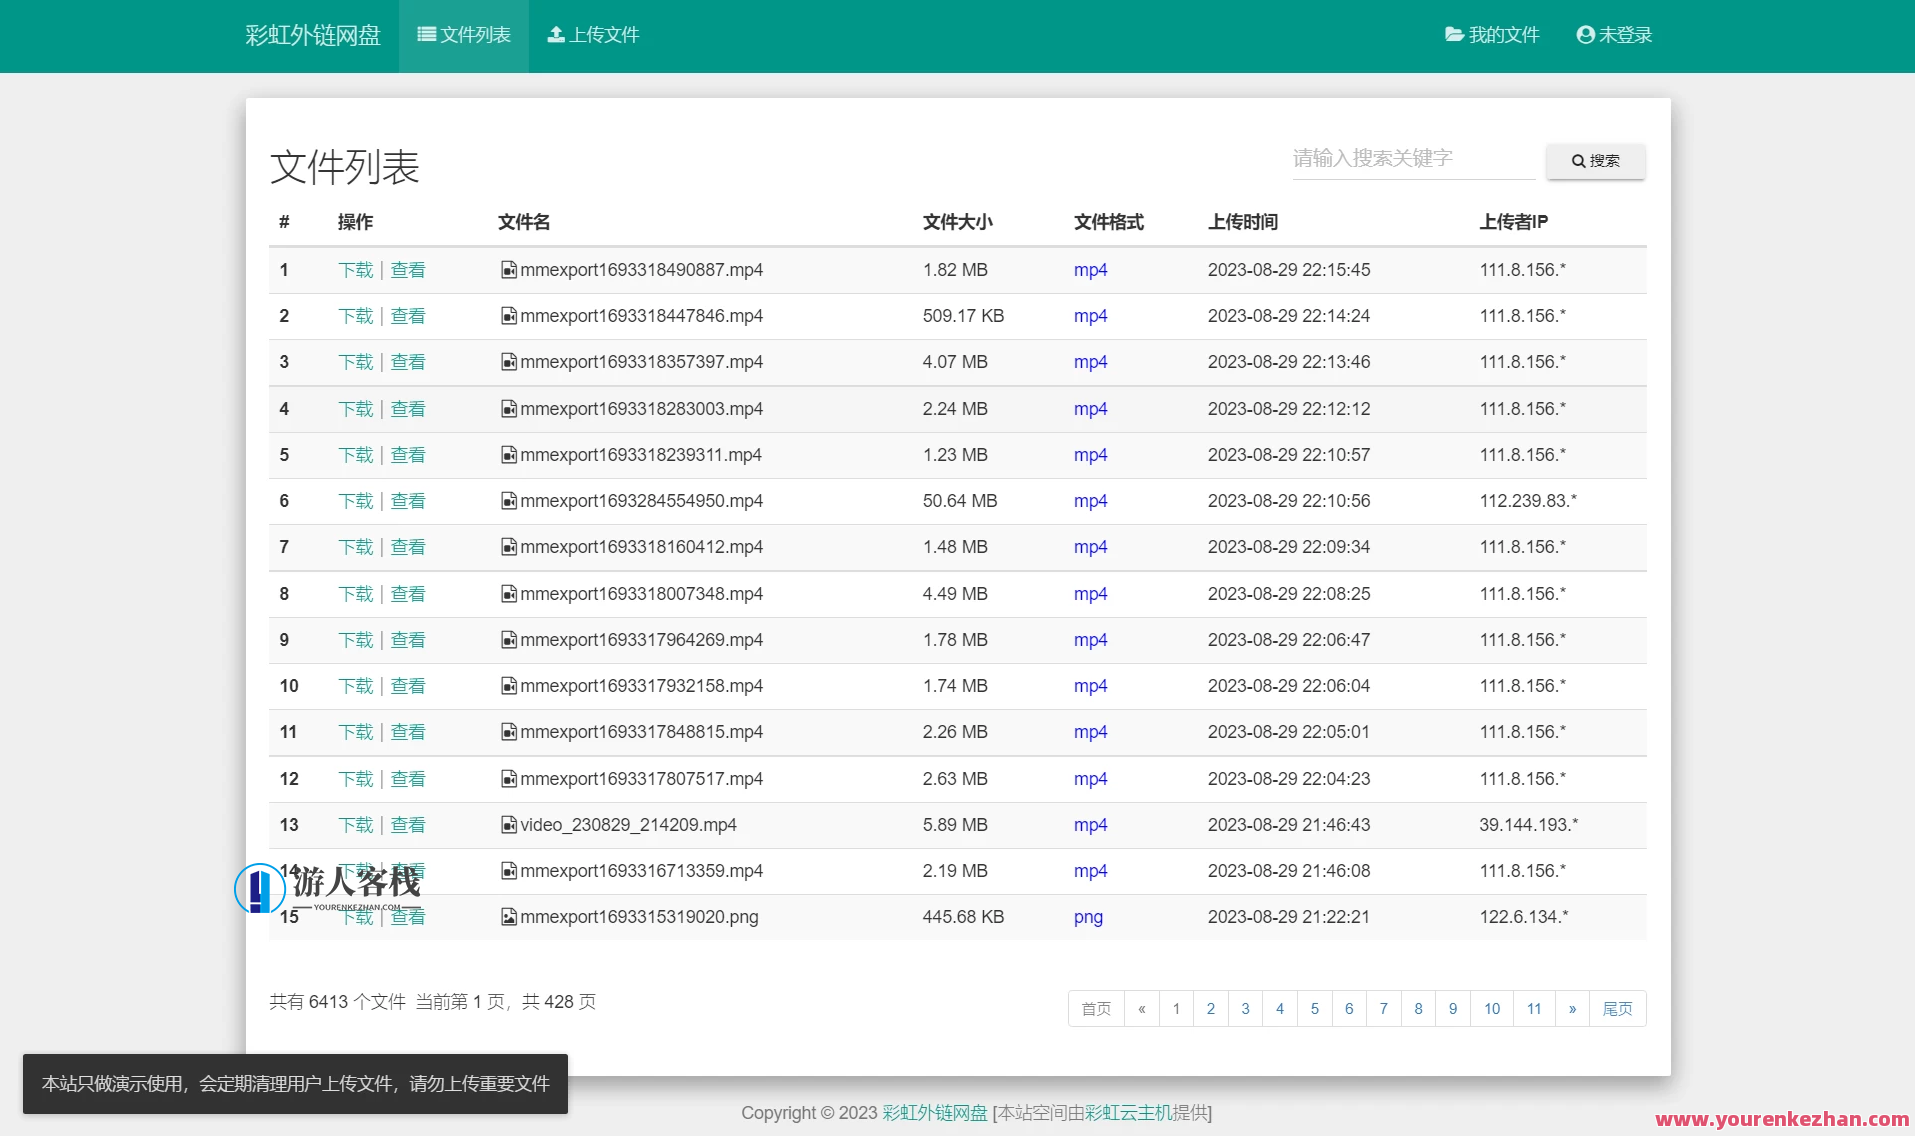Click the magnifier icon on the 搜索 button
Image resolution: width=1915 pixels, height=1136 pixels.
(x=1578, y=161)
